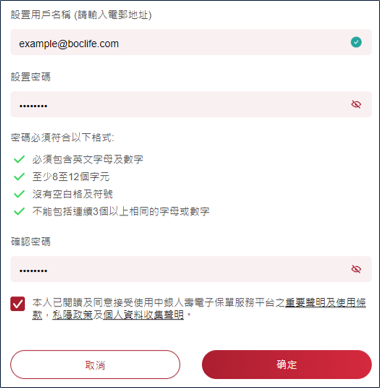The height and width of the screenshot is (388, 380).
Task: Click green checkmark beside 至少8至12個字元
Action: coord(19,176)
